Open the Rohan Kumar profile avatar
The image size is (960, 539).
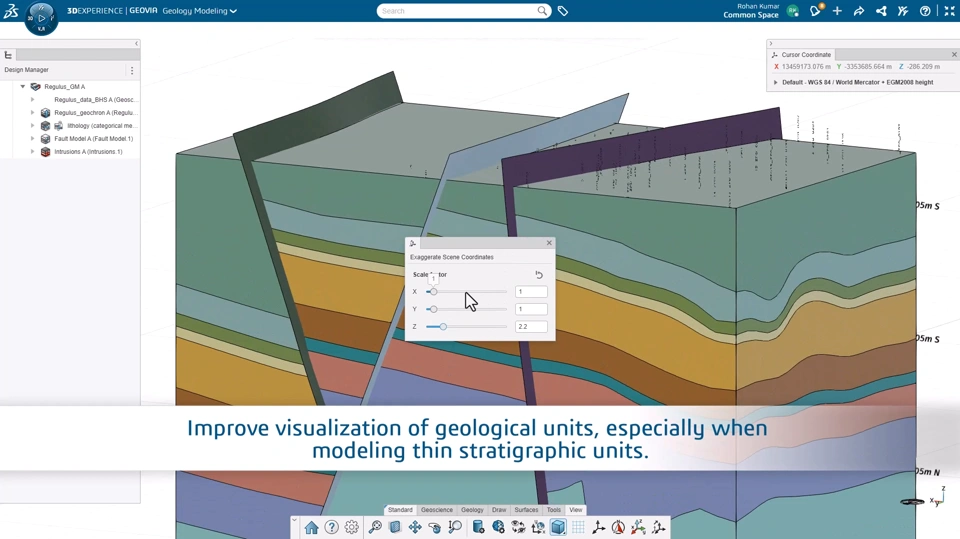(x=793, y=11)
